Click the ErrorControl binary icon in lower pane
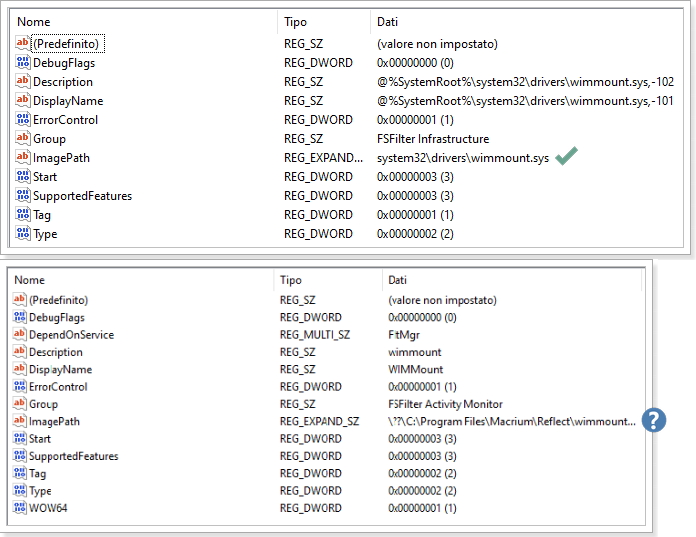The height and width of the screenshot is (537, 696). [x=20, y=386]
